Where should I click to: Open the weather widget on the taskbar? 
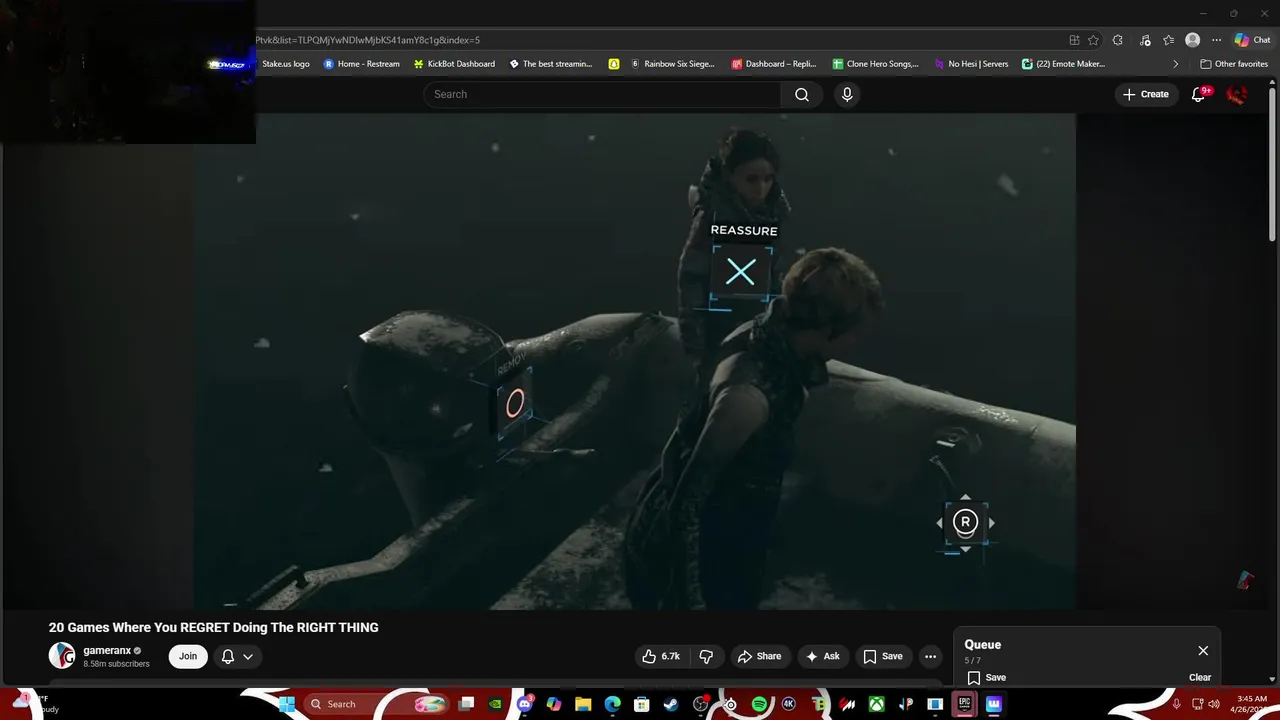coord(35,704)
